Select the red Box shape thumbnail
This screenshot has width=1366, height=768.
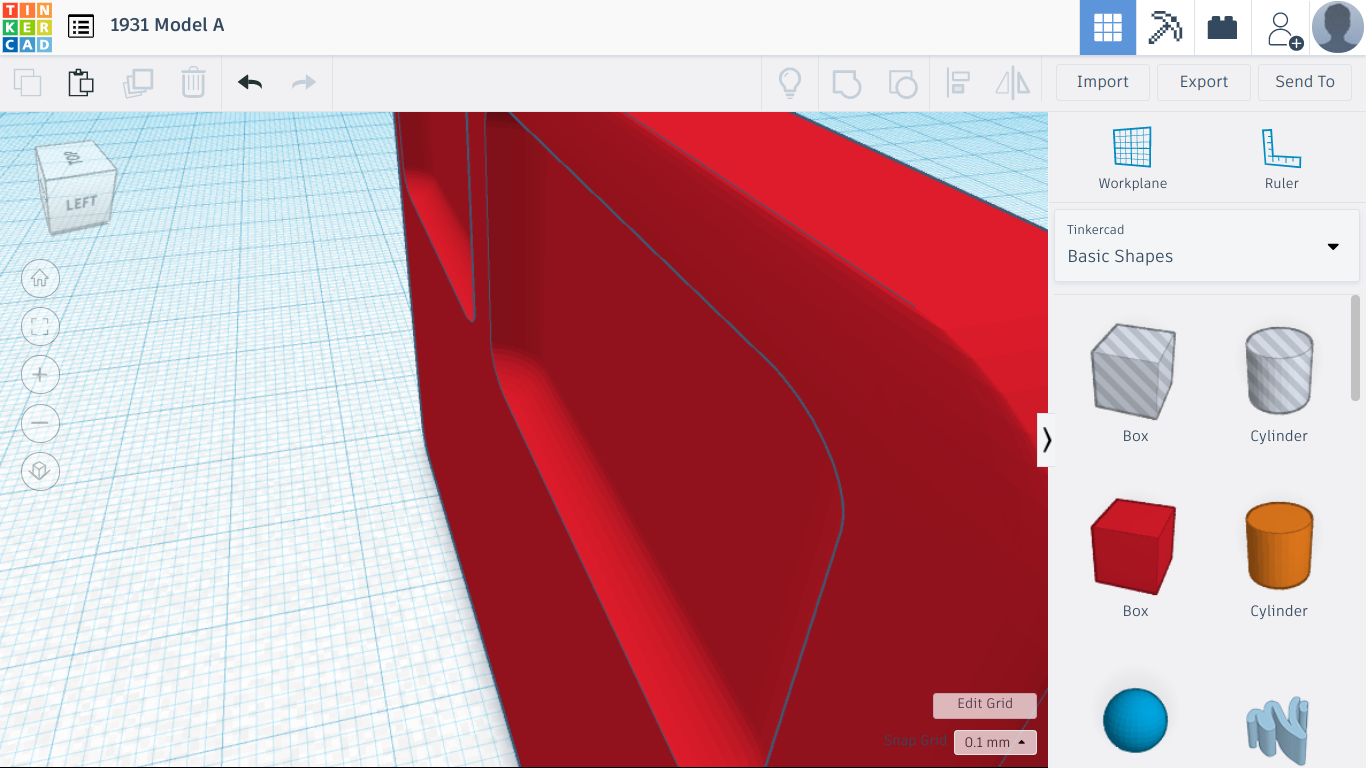(x=1134, y=546)
